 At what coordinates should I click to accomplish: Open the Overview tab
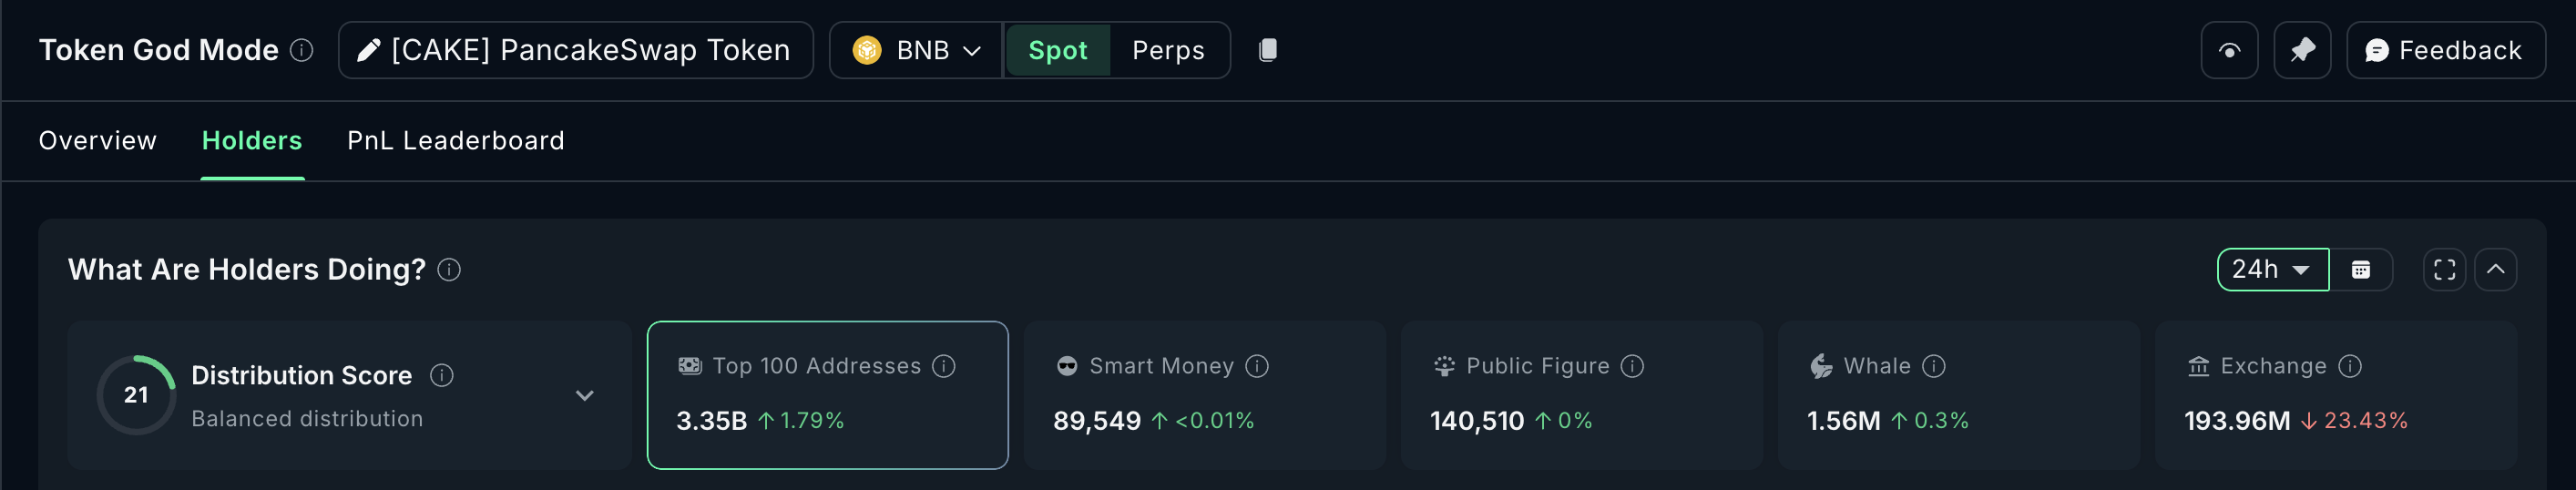[98, 141]
